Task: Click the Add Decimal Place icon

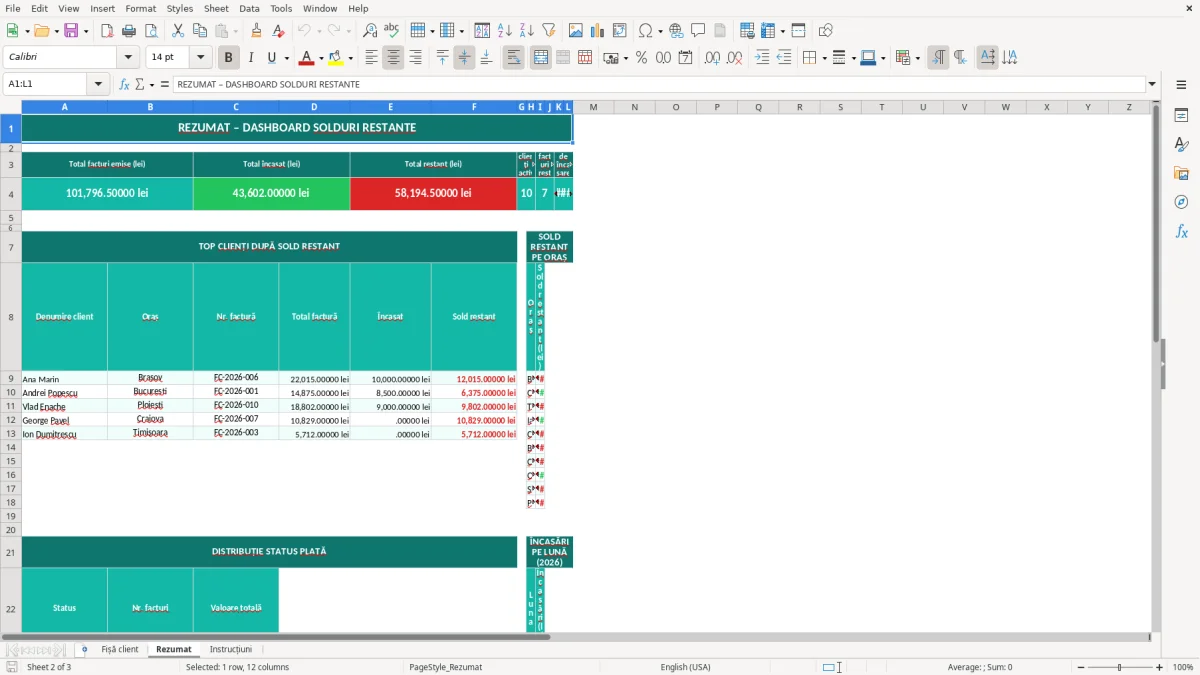Action: (713, 58)
